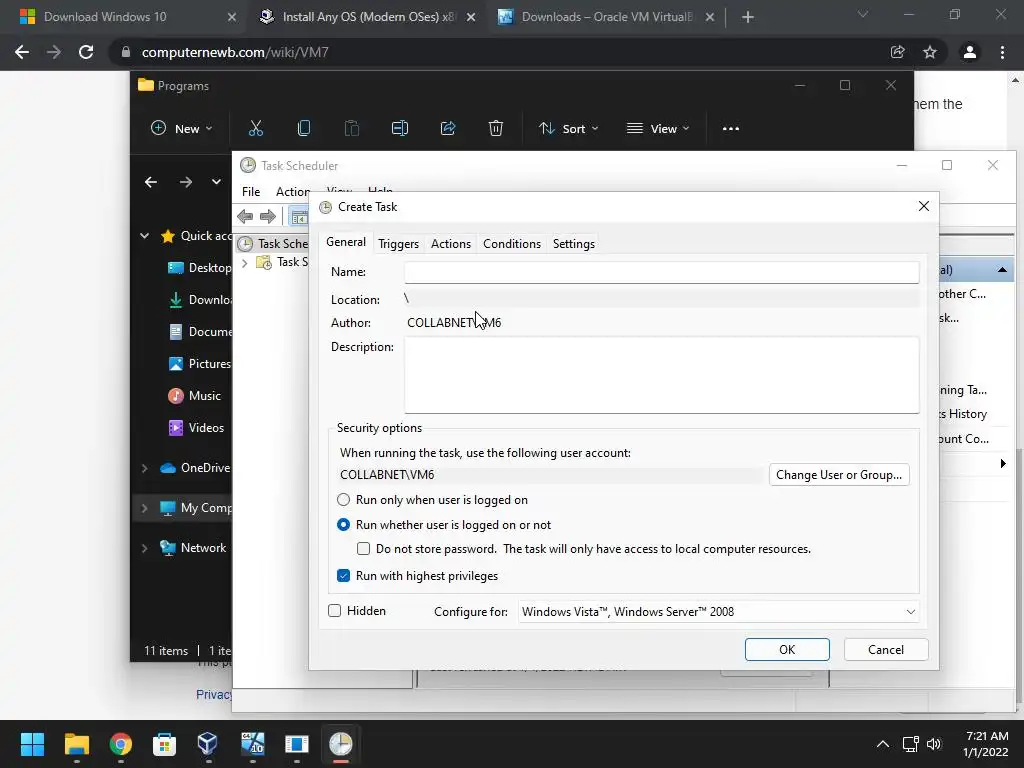Click the task Name input field
This screenshot has height=768, width=1024.
pos(662,272)
